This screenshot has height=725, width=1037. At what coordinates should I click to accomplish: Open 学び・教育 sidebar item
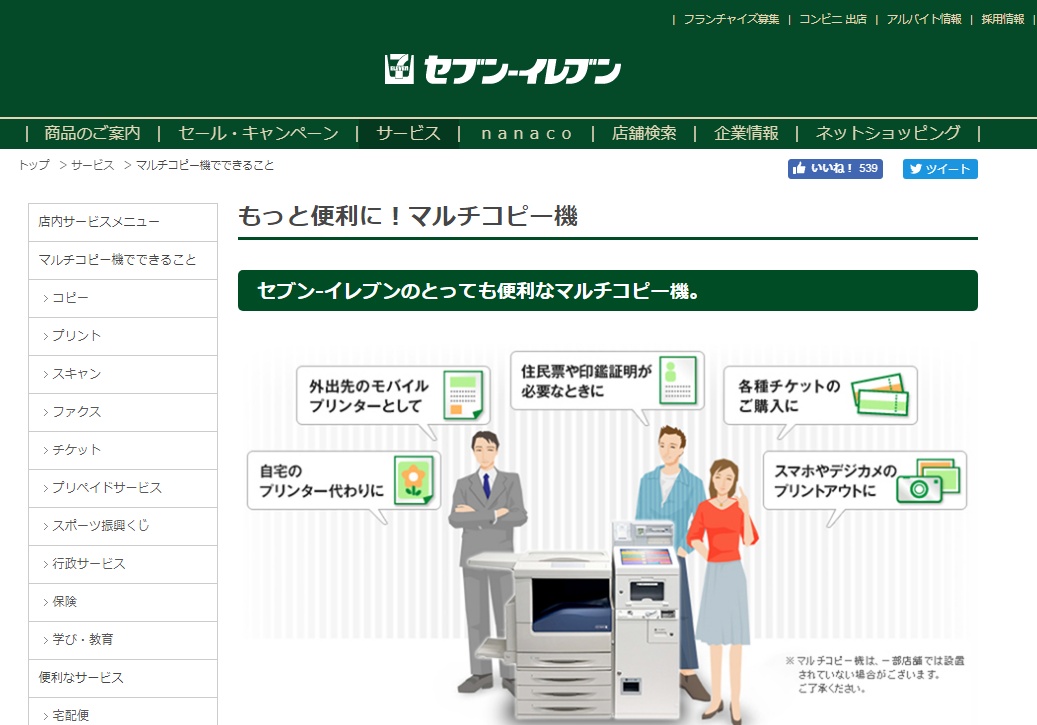click(x=123, y=640)
